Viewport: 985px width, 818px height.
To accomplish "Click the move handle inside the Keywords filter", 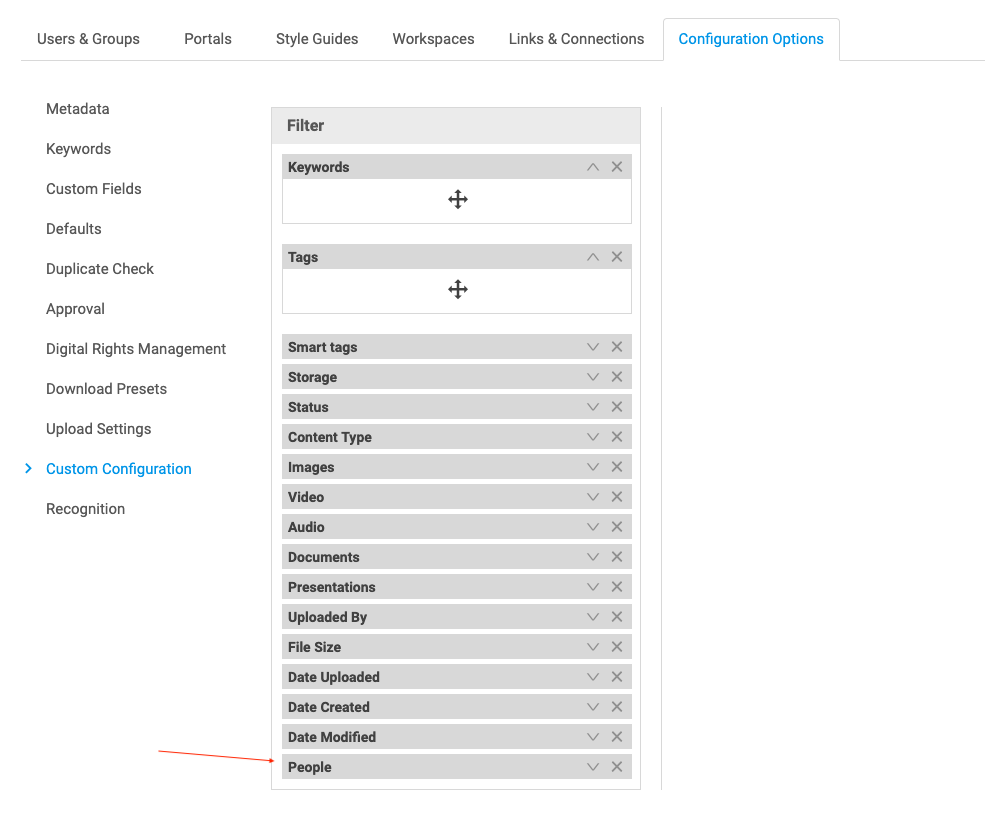I will point(457,199).
